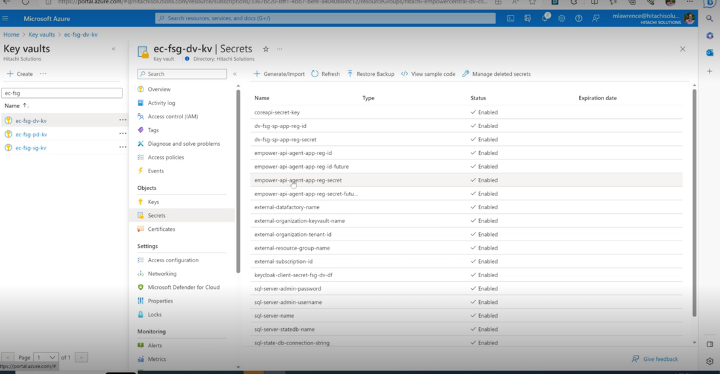The height and width of the screenshot is (374, 720).
Task: Click Give feedback link
Action: coord(655,359)
